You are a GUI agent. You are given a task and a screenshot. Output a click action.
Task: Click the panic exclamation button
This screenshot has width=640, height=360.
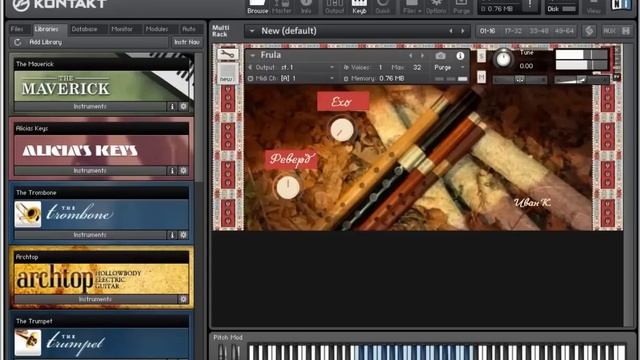(530, 5)
